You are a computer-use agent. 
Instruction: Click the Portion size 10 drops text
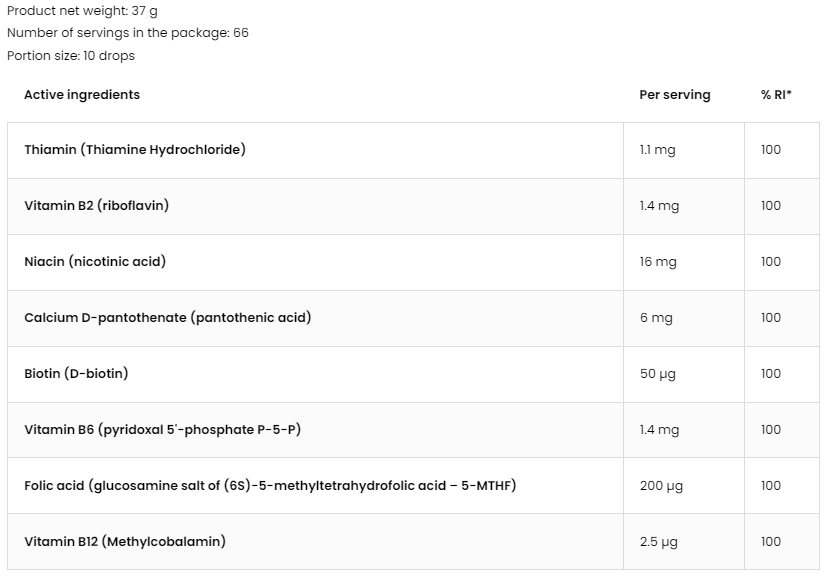tap(71, 56)
